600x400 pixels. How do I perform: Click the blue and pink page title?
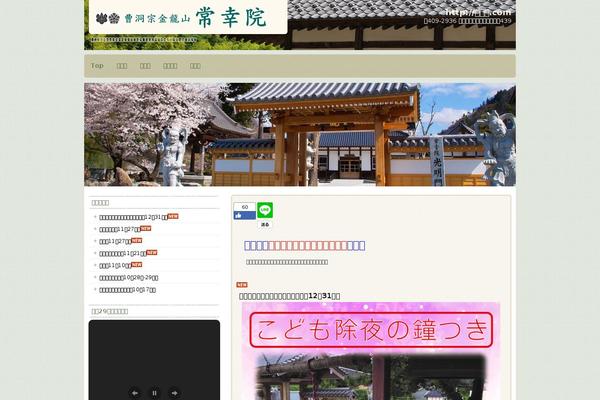pos(305,245)
